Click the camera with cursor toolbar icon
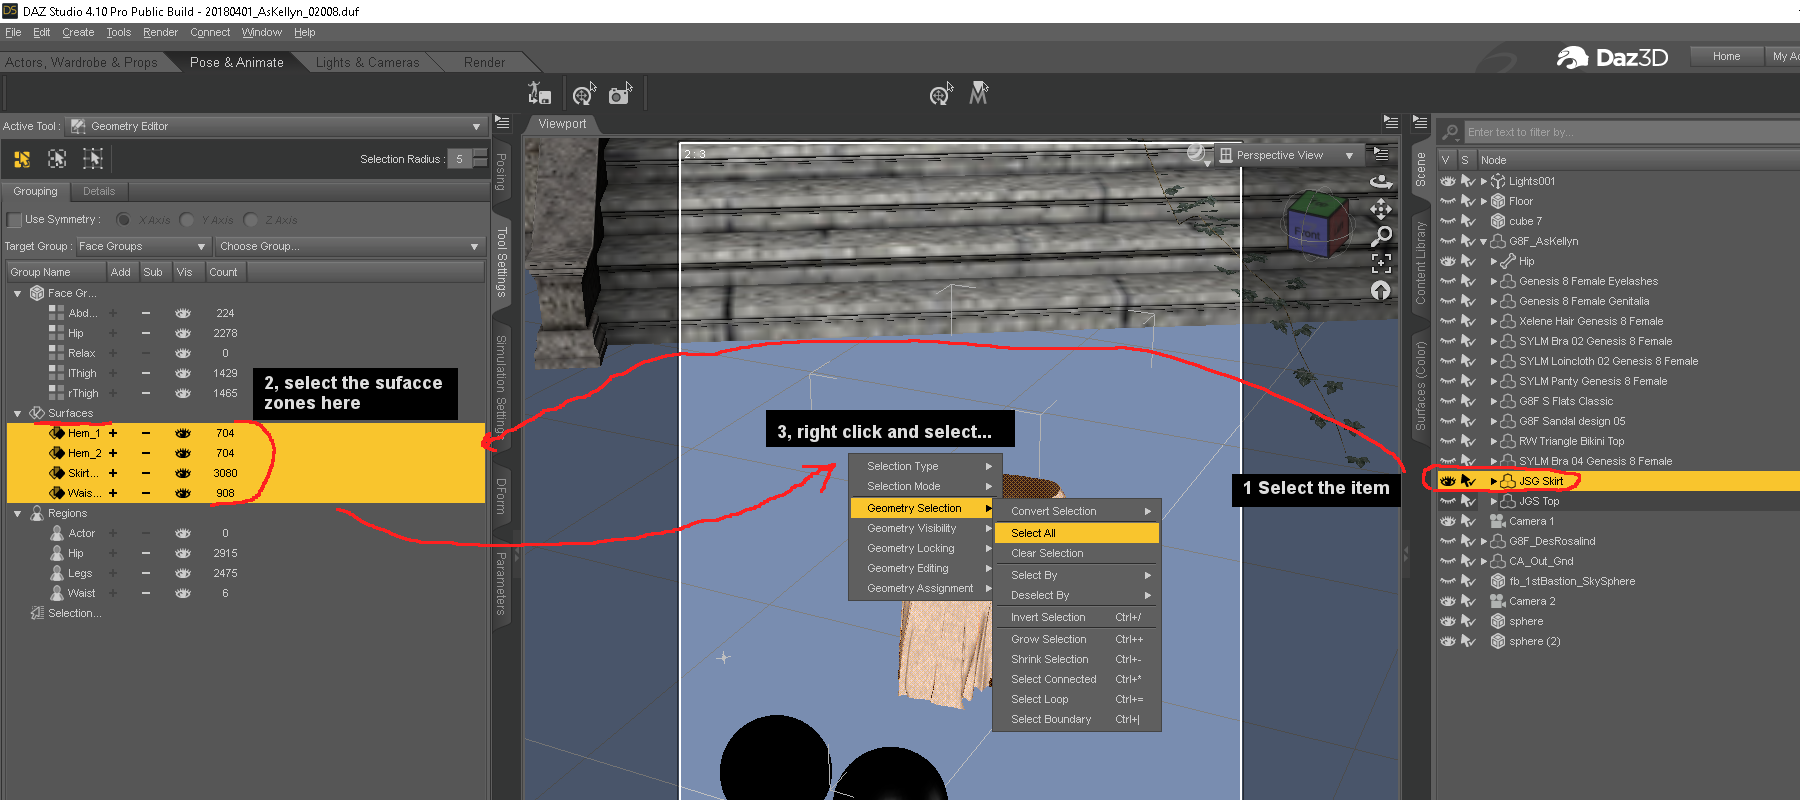This screenshot has width=1800, height=800. (x=621, y=93)
